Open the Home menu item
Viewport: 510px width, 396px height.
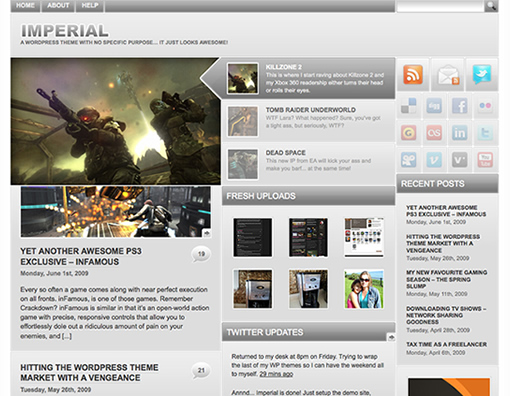tap(25, 6)
